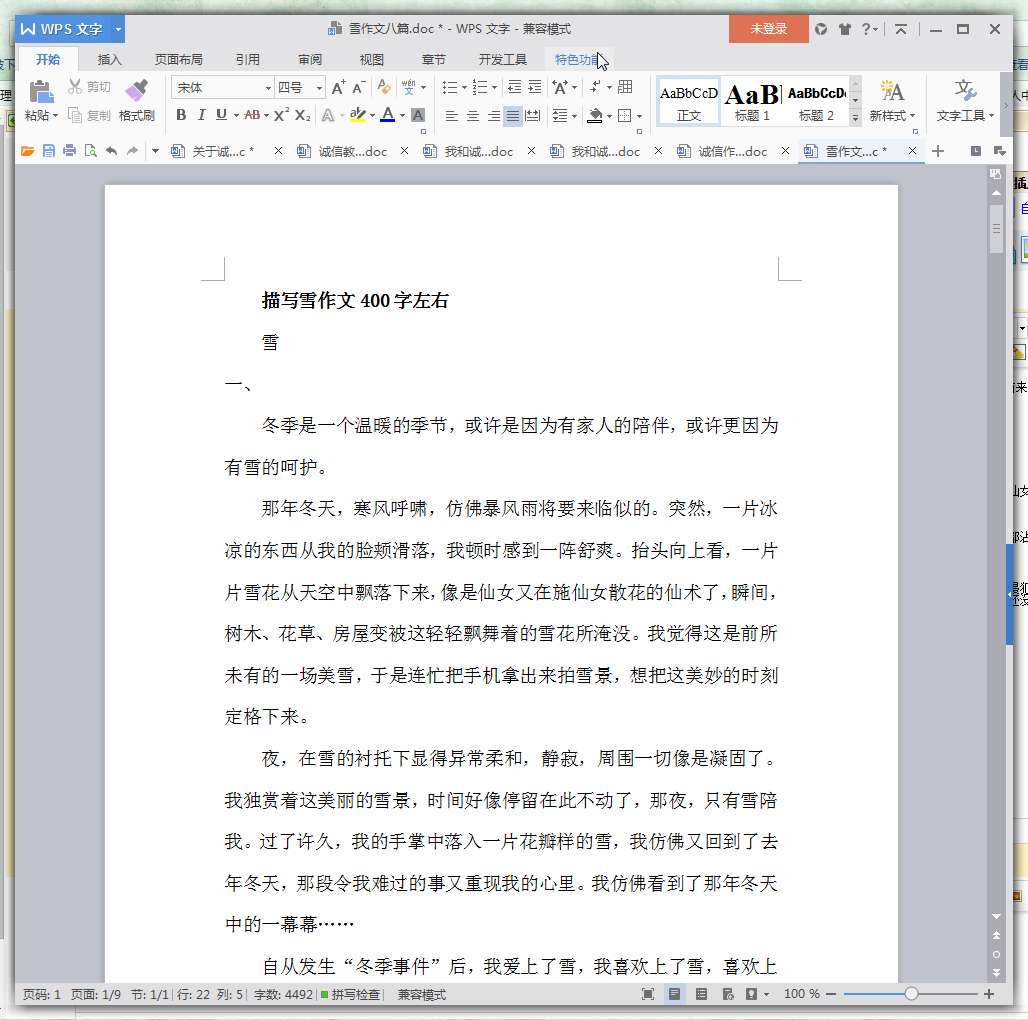
Task: Align paragraph text left
Action: click(452, 116)
